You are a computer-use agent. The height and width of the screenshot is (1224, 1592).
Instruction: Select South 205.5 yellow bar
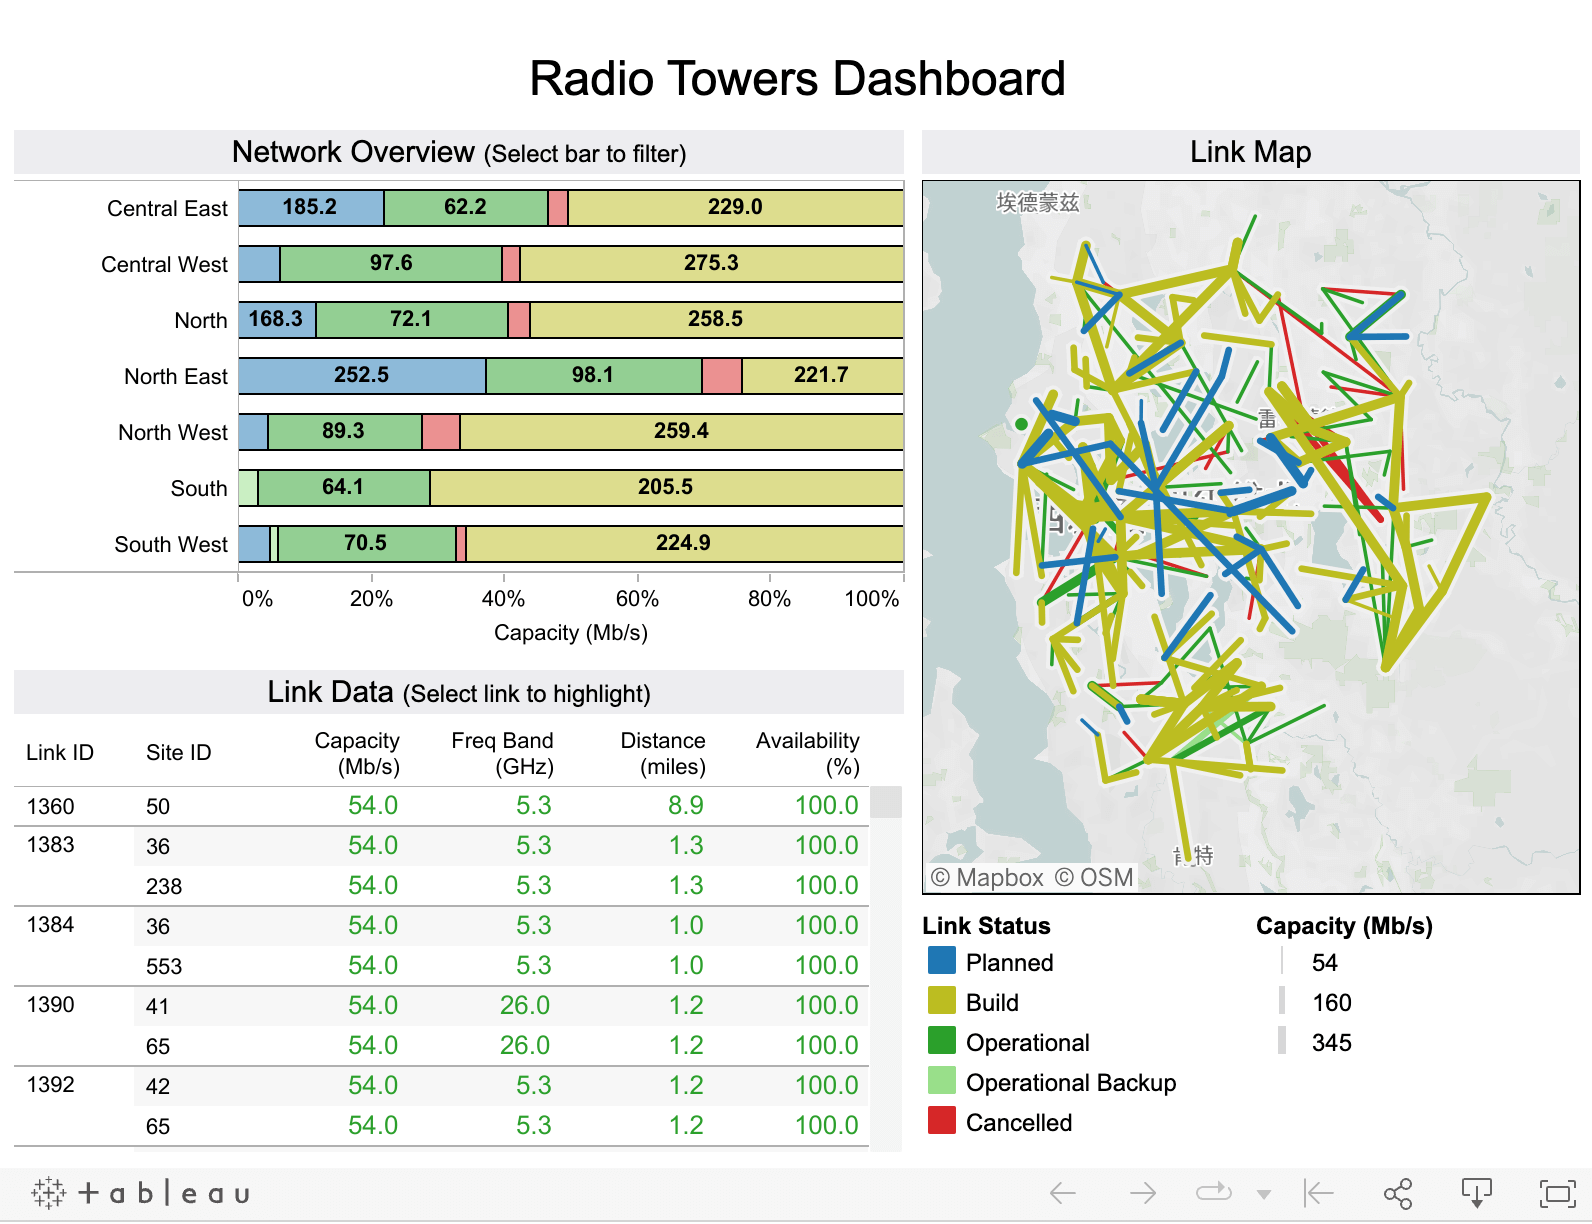click(x=667, y=487)
